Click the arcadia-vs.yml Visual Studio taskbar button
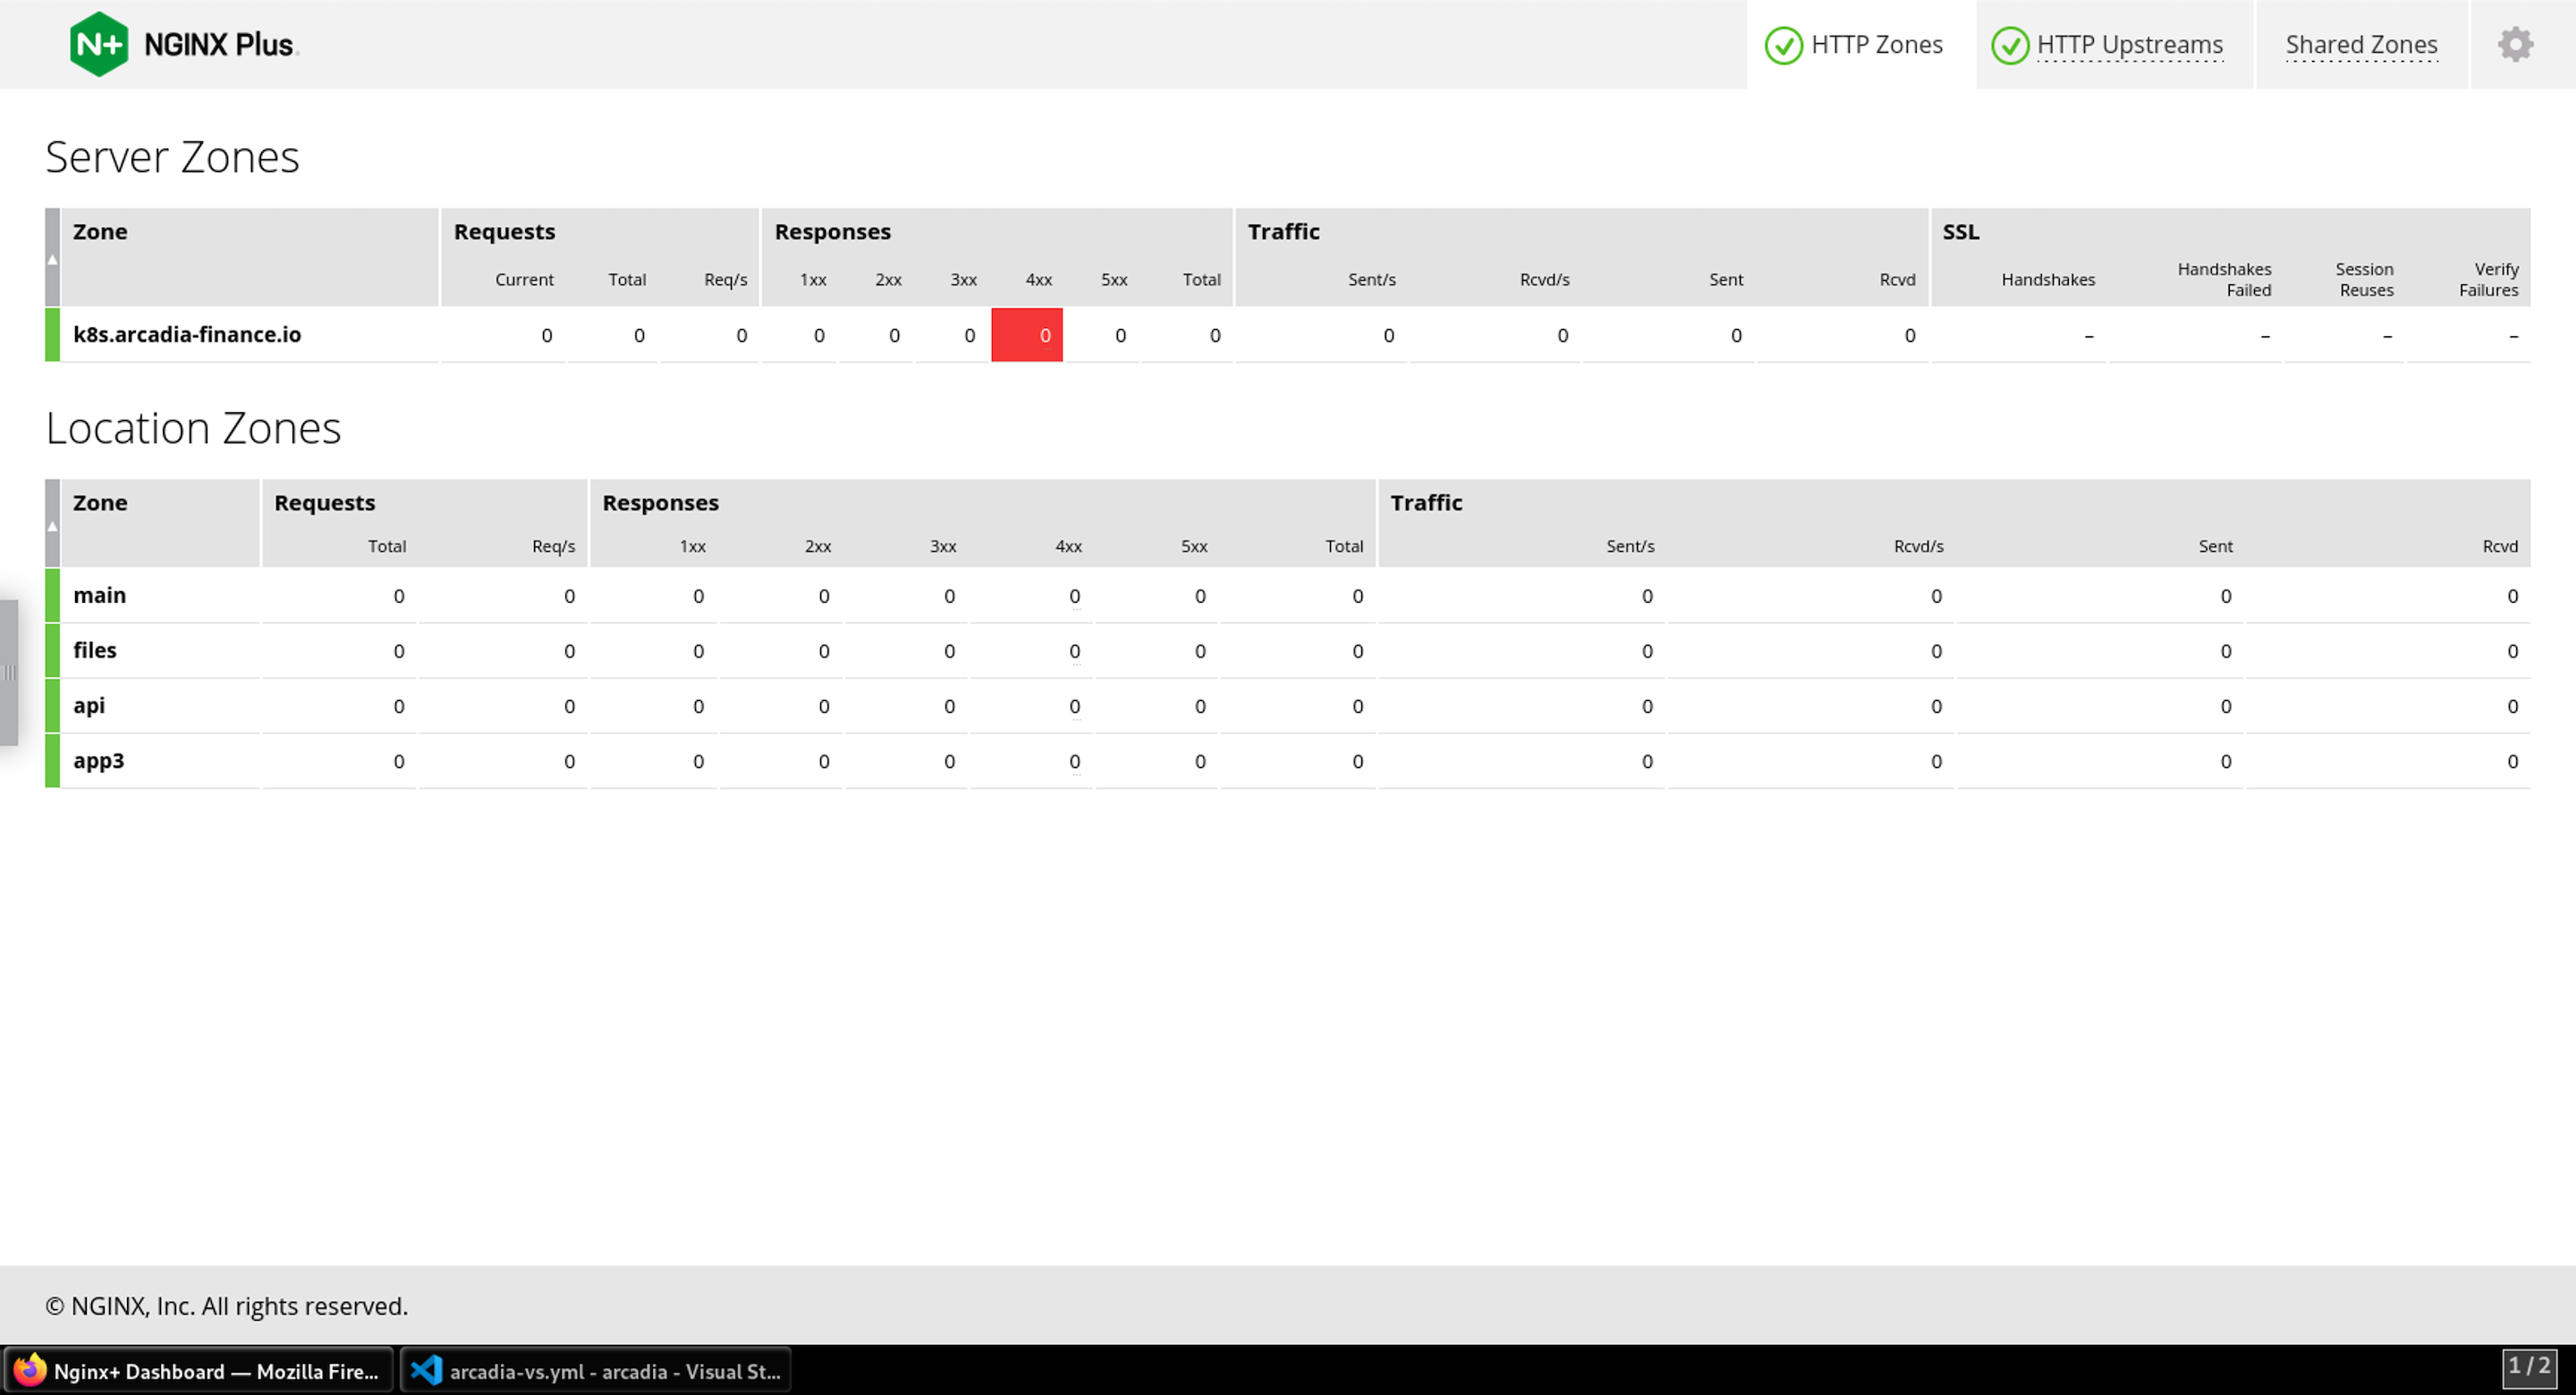The image size is (2576, 1395). click(596, 1370)
